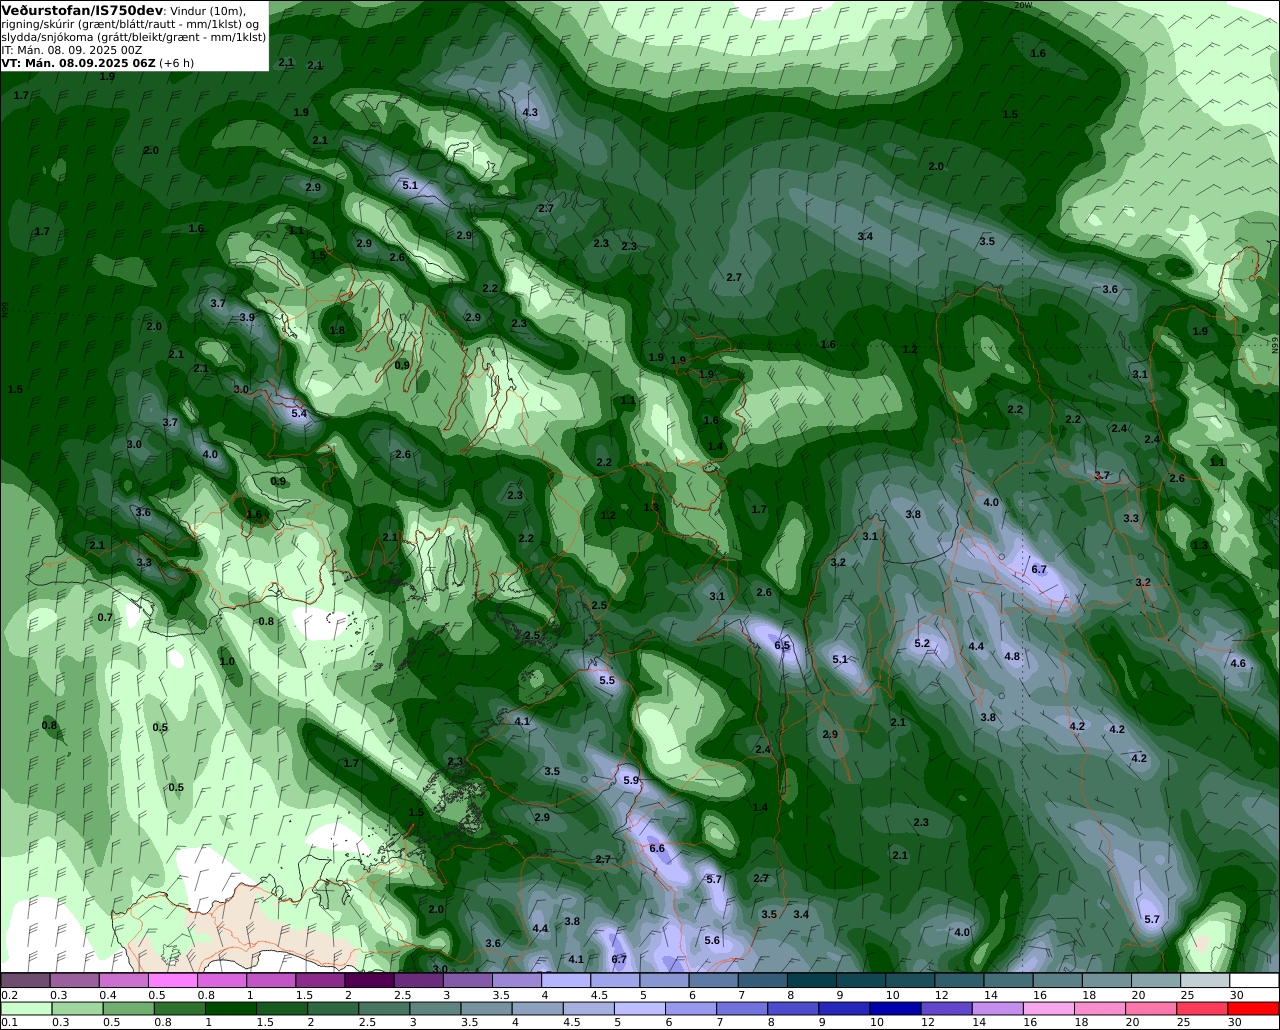Pick the light pink swatch labeled 16

(1049, 1008)
